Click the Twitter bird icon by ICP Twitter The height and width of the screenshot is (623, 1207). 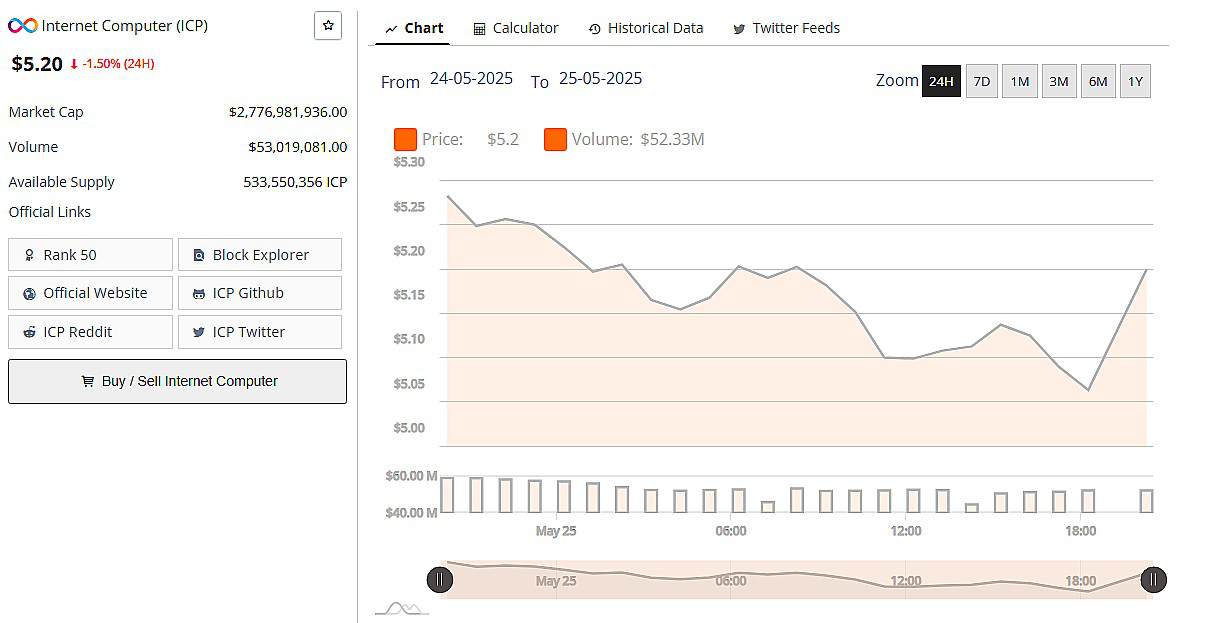point(199,333)
